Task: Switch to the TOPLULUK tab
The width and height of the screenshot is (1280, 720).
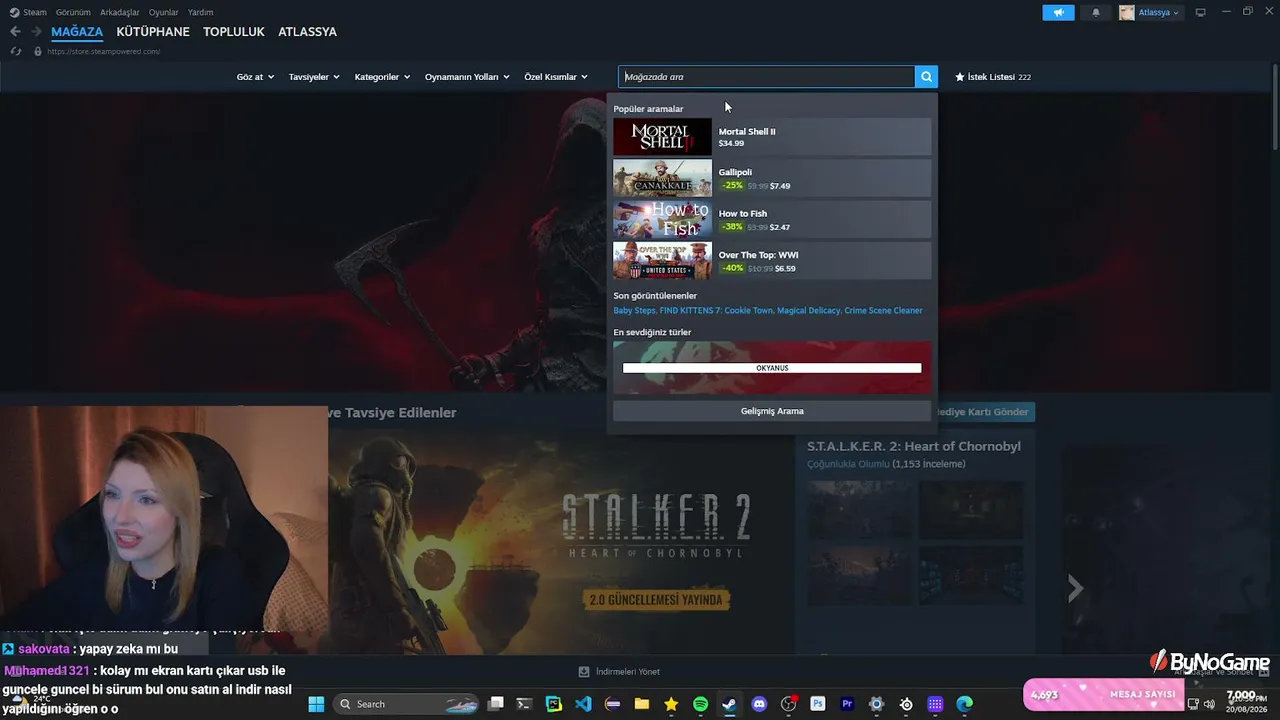Action: (234, 32)
